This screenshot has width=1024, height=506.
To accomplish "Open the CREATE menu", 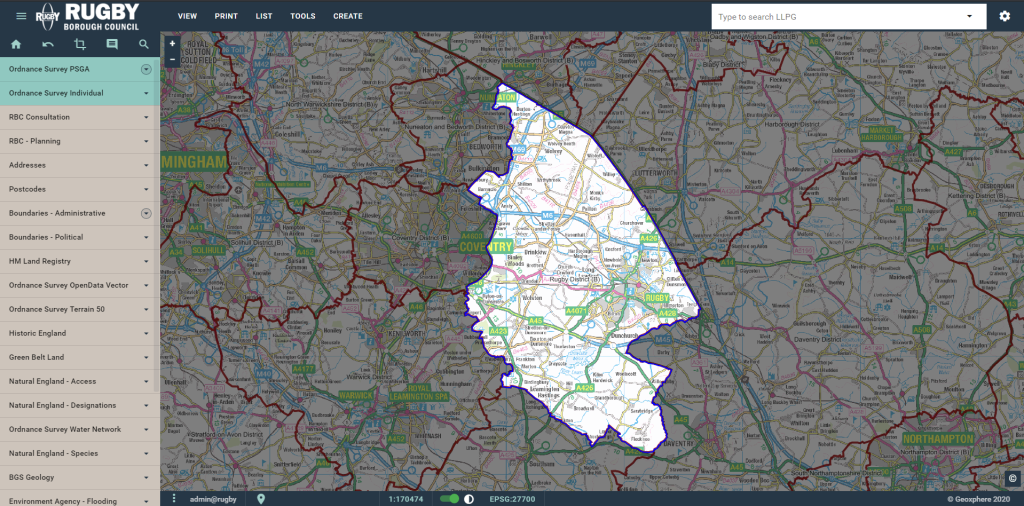I will tap(347, 16).
